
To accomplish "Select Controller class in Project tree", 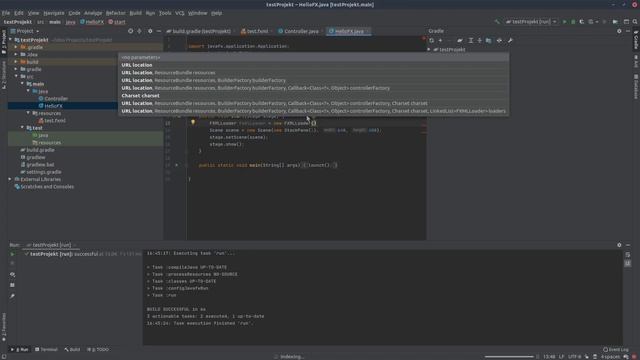I will tap(56, 98).
